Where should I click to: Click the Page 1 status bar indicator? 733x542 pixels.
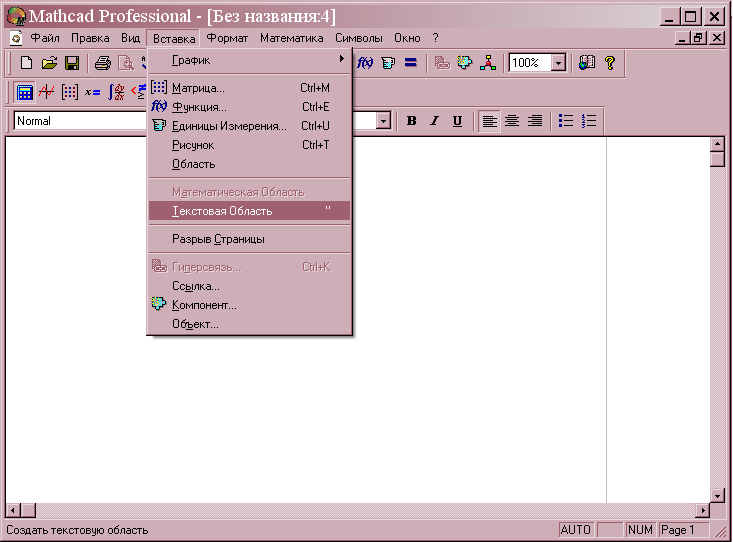coord(683,530)
